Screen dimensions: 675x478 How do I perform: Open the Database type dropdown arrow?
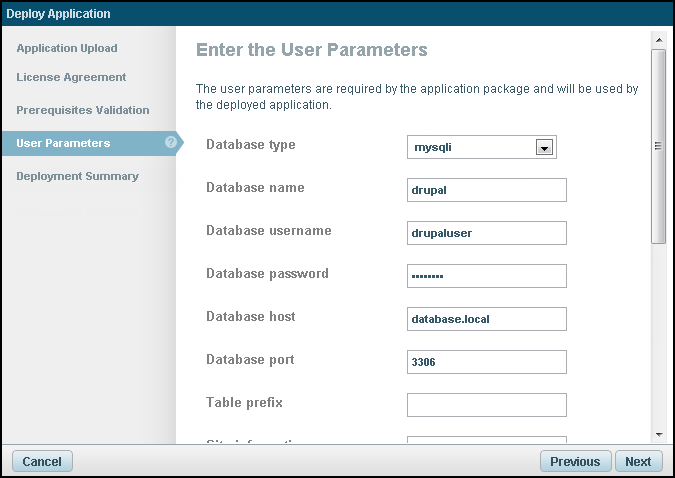pos(544,148)
